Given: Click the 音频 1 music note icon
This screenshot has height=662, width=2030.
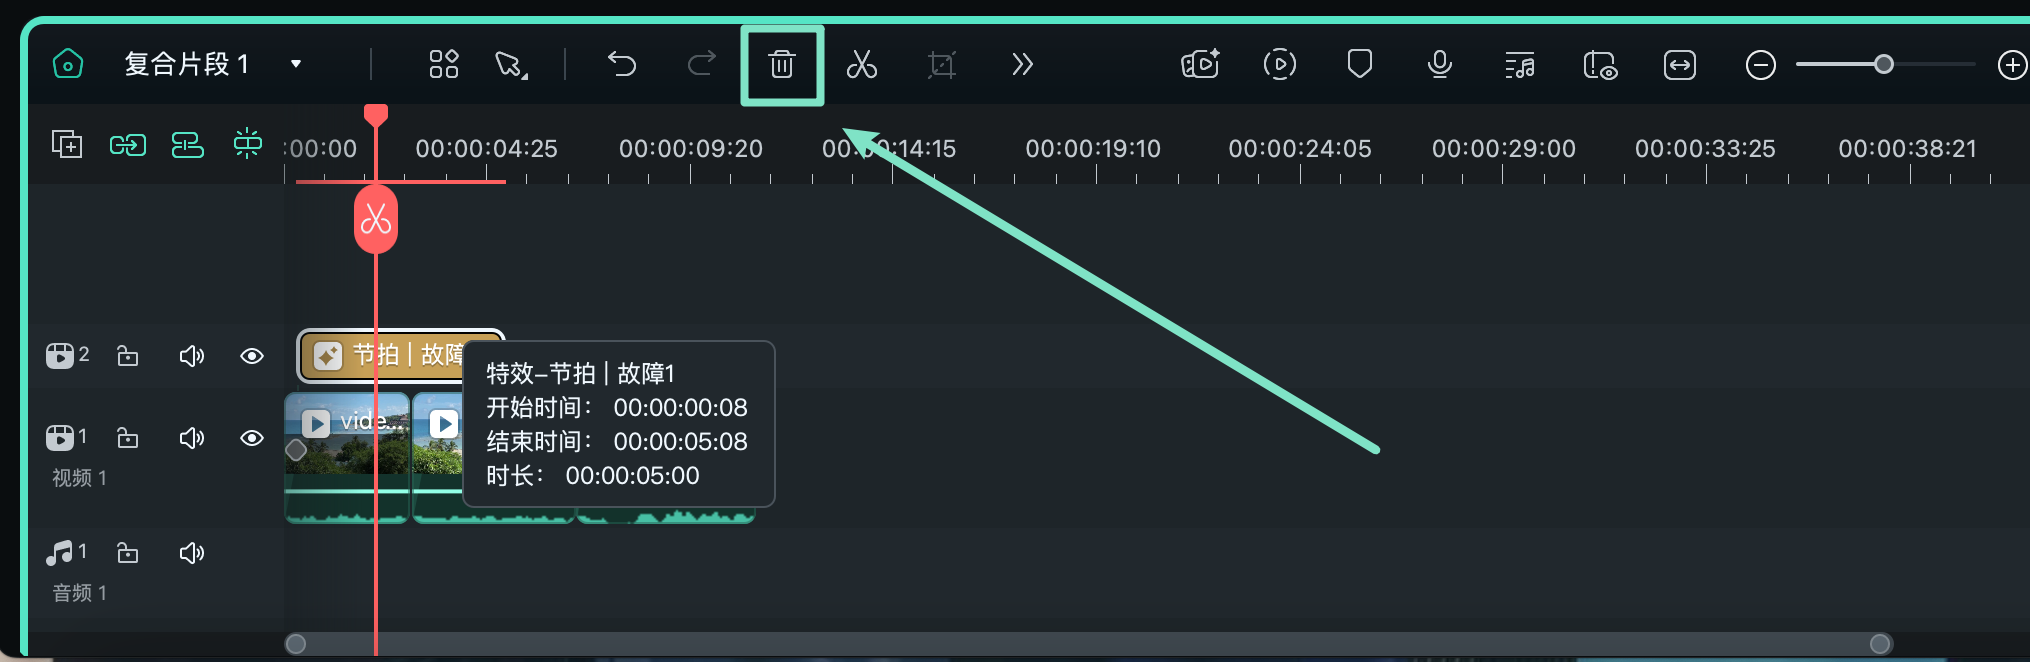Looking at the screenshot, I should coord(60,552).
